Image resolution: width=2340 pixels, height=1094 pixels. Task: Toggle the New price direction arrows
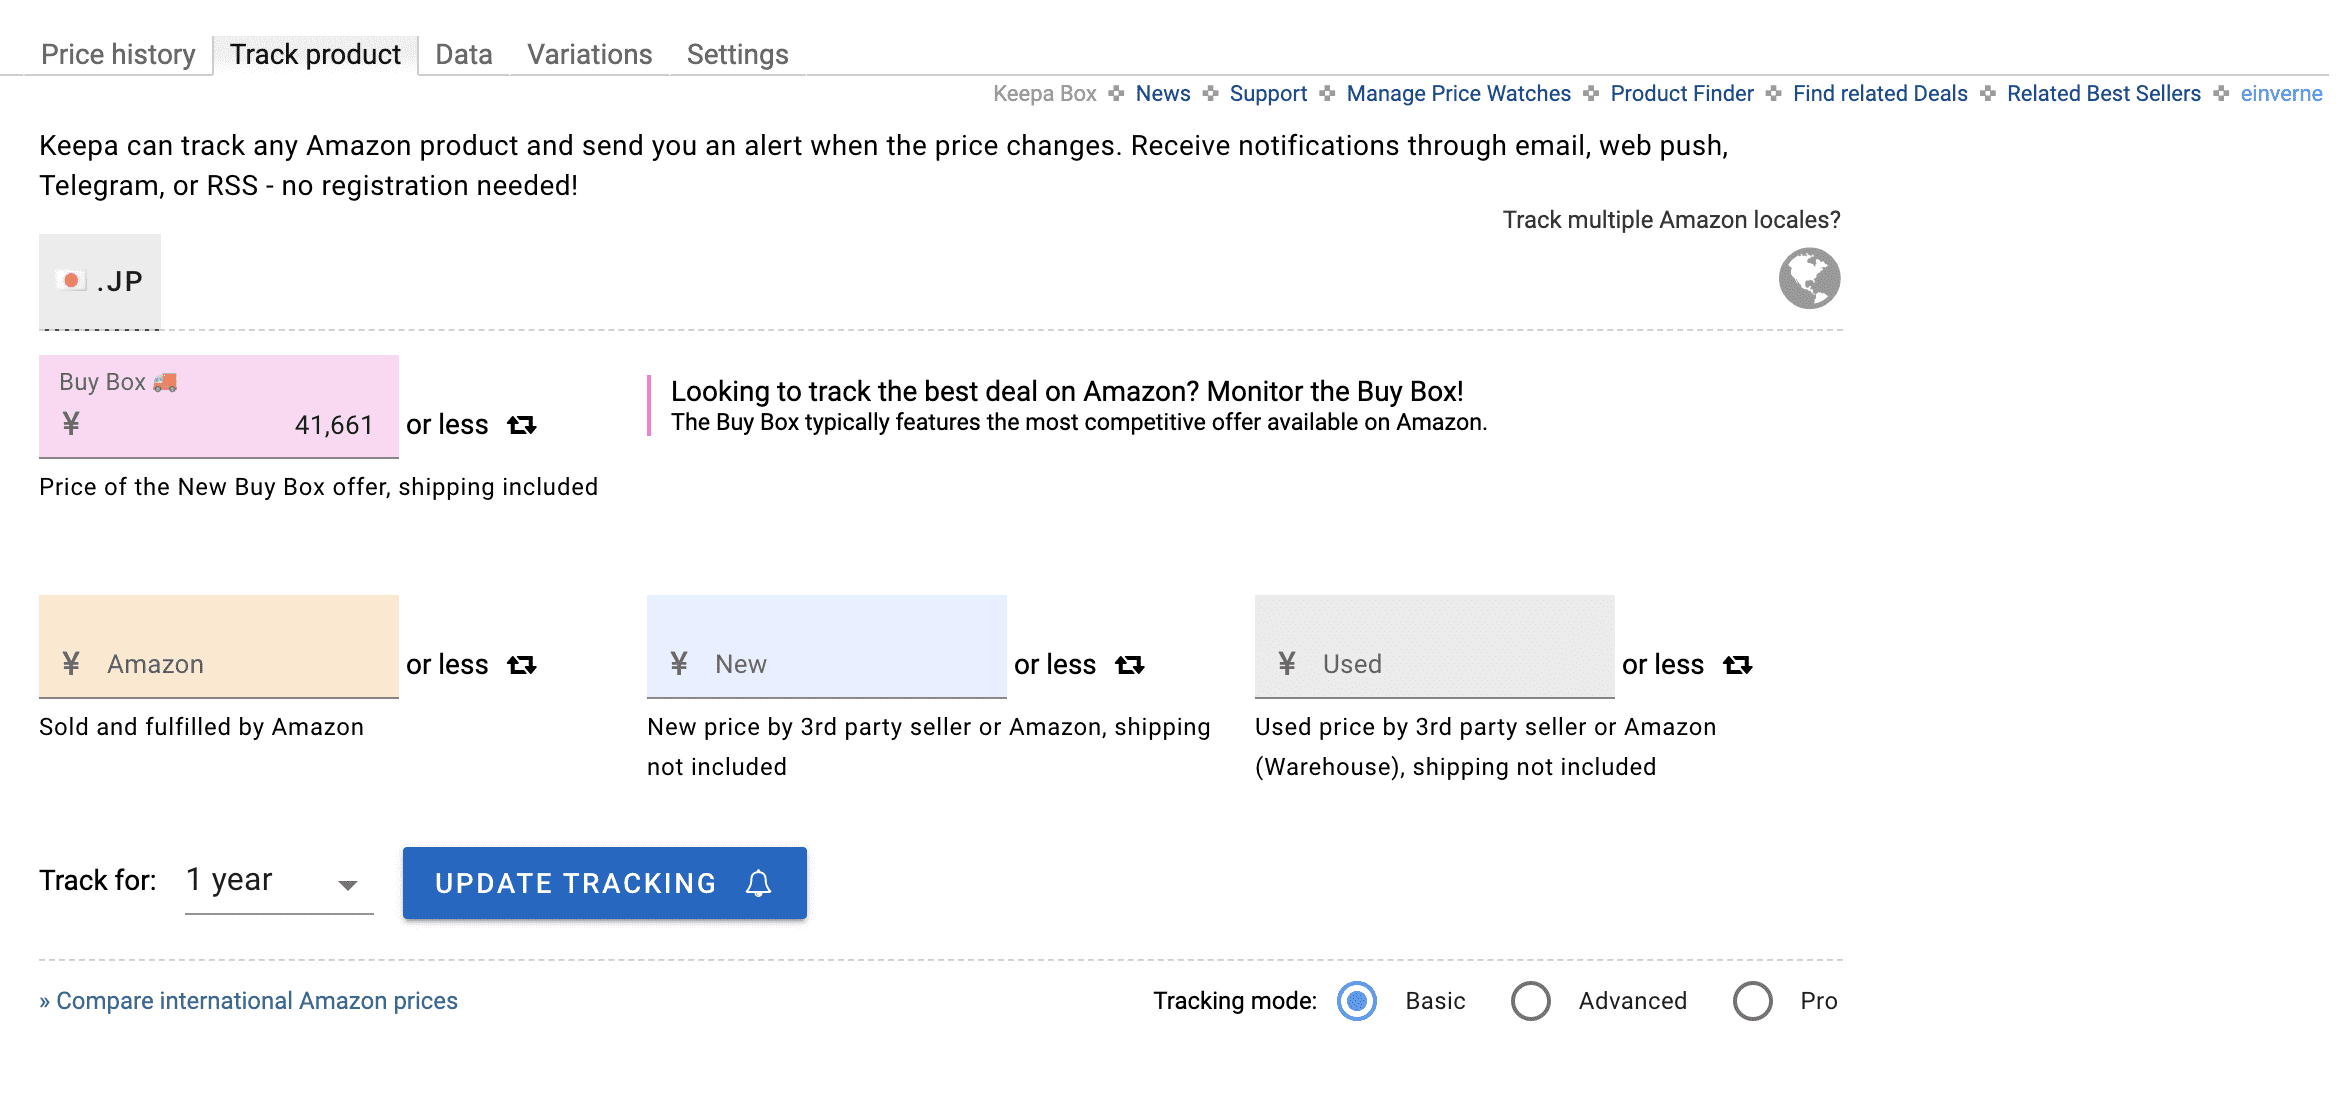[x=1130, y=665]
